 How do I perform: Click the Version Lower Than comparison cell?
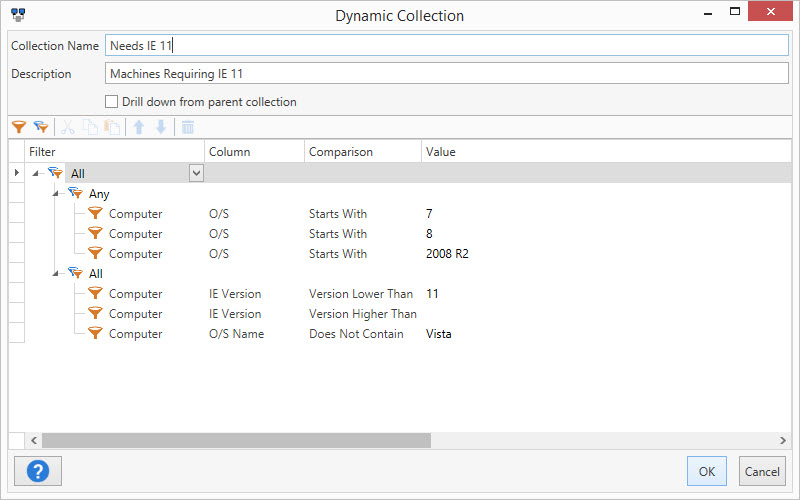click(x=361, y=293)
